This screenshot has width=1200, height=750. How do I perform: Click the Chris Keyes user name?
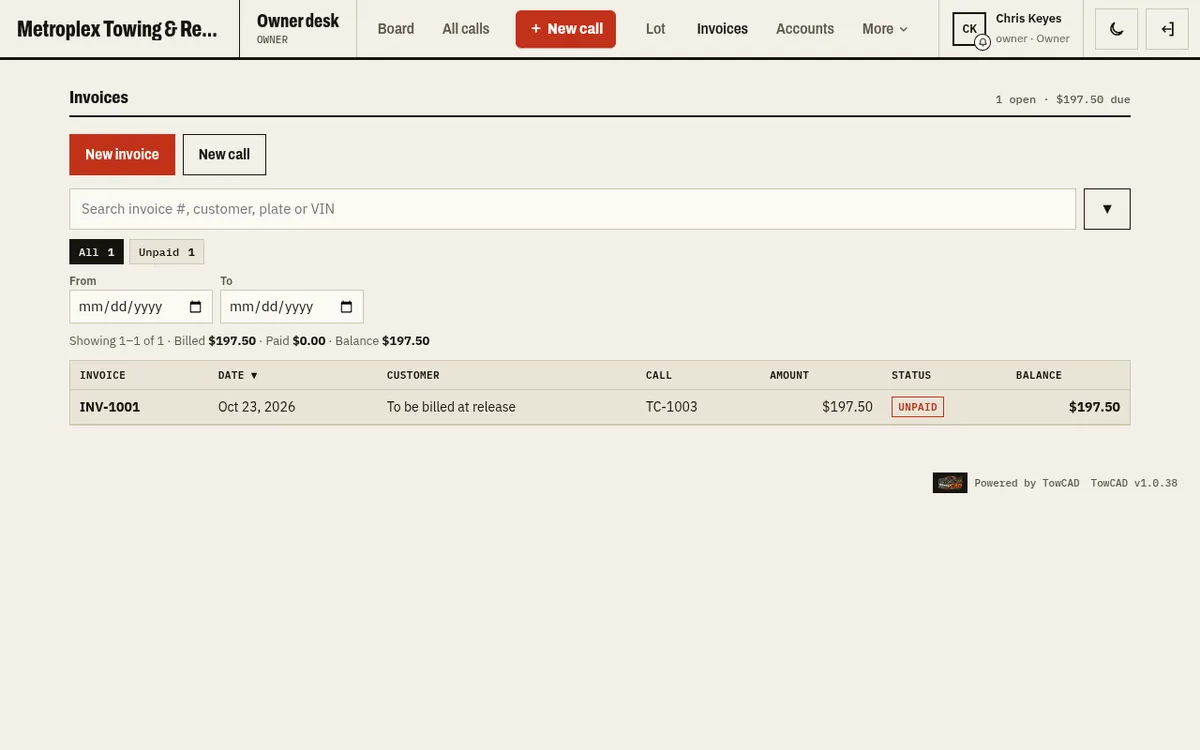click(x=1029, y=19)
